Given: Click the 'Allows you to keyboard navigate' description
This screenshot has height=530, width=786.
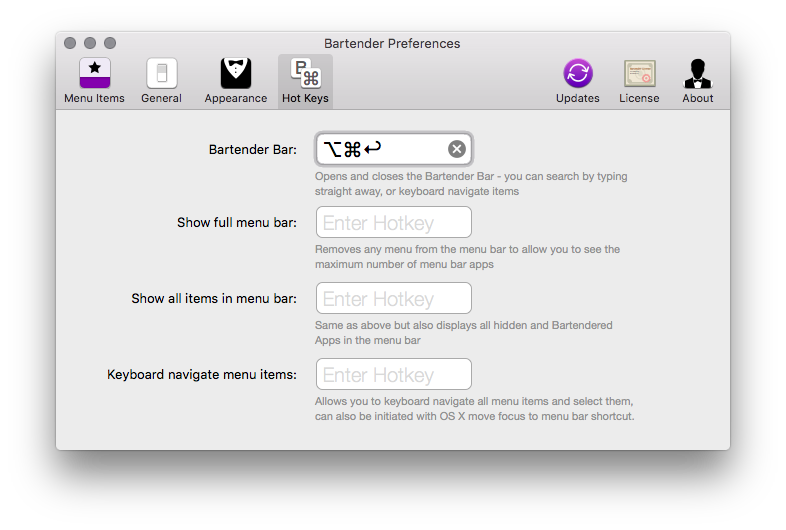Looking at the screenshot, I should click(474, 409).
